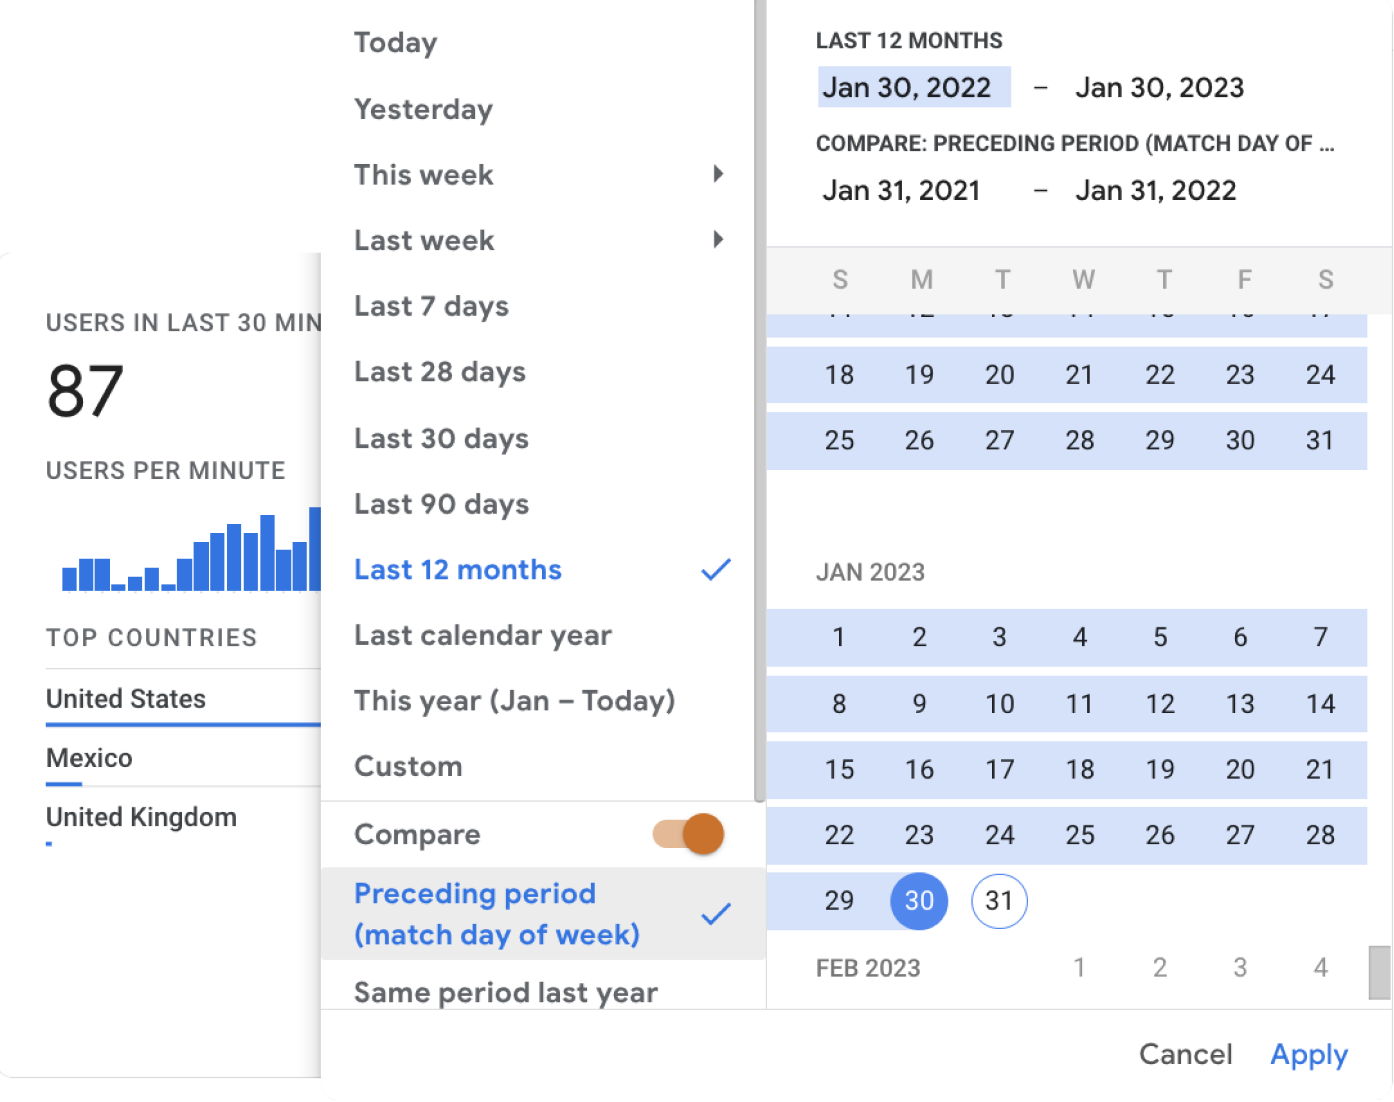Edit the Jan 30, 2022 start date field
This screenshot has height=1102, width=1394.
[x=914, y=87]
